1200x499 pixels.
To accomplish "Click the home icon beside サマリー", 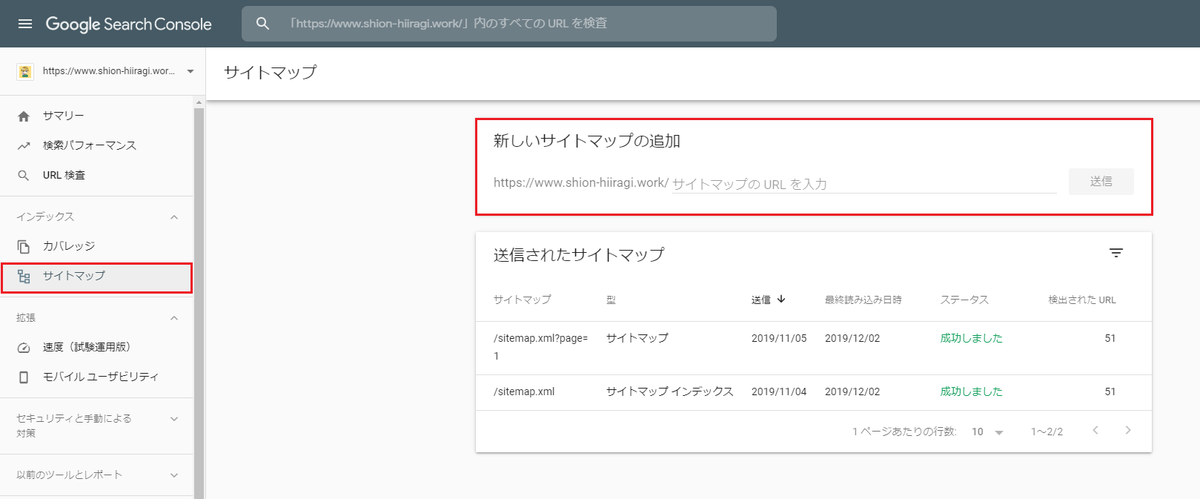I will point(24,116).
